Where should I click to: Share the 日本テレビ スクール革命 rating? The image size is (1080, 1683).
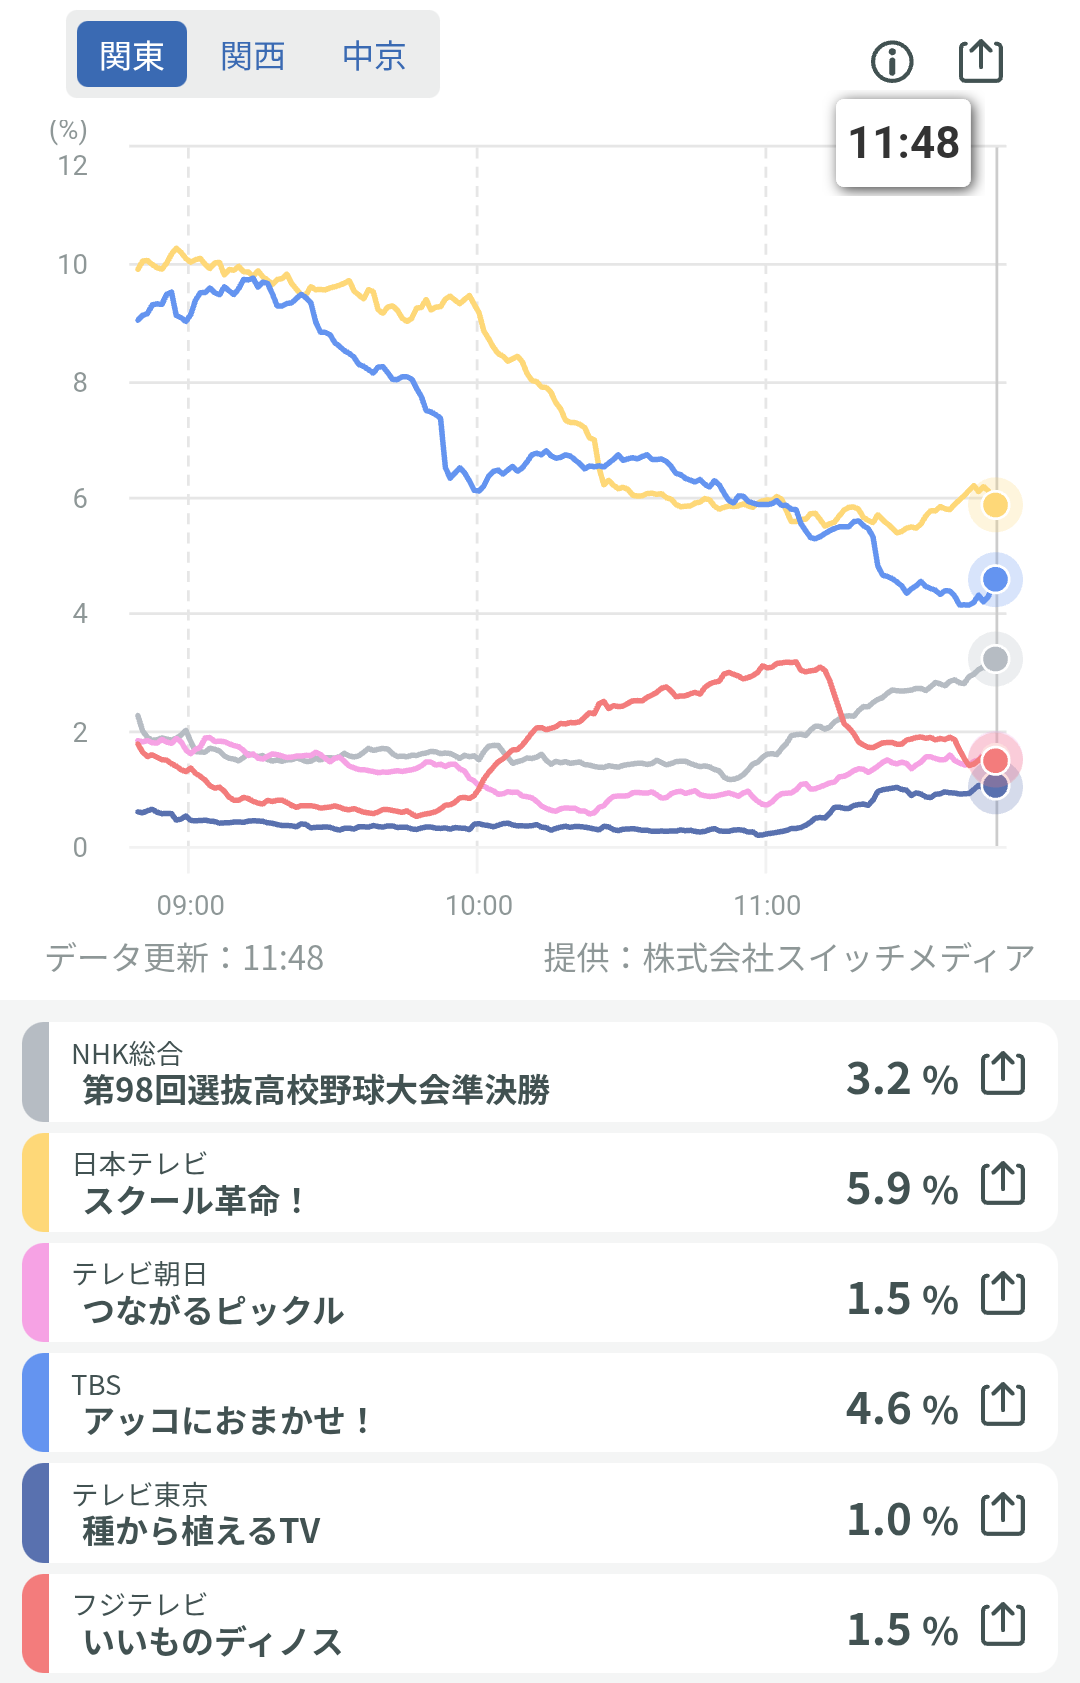coord(1003,1184)
